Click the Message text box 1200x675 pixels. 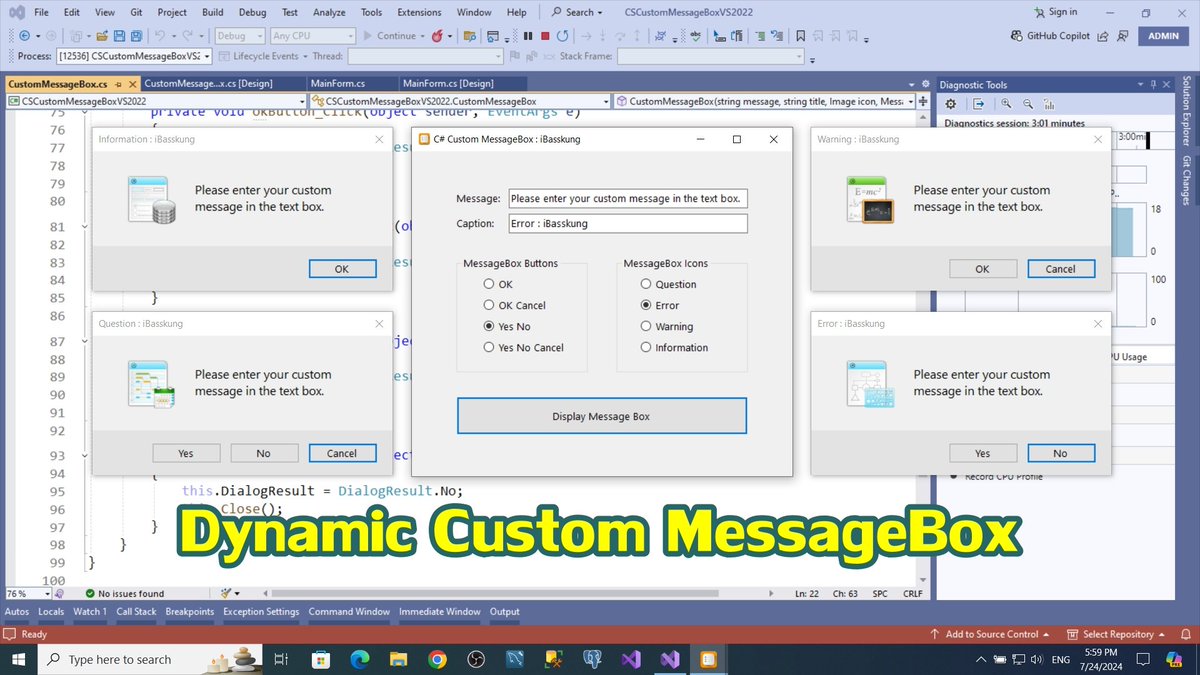point(628,198)
